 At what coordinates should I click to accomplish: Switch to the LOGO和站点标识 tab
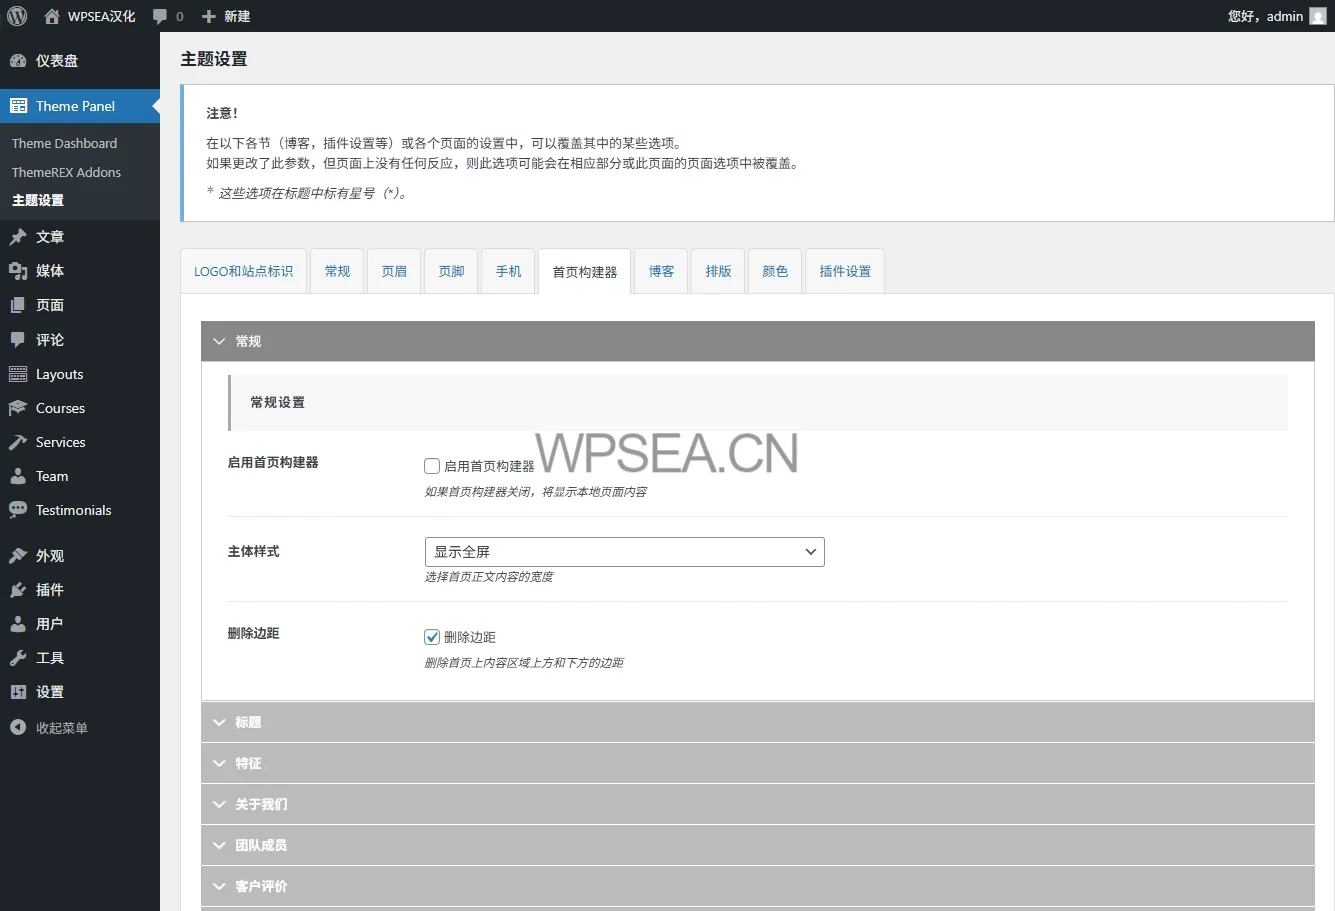tap(243, 271)
